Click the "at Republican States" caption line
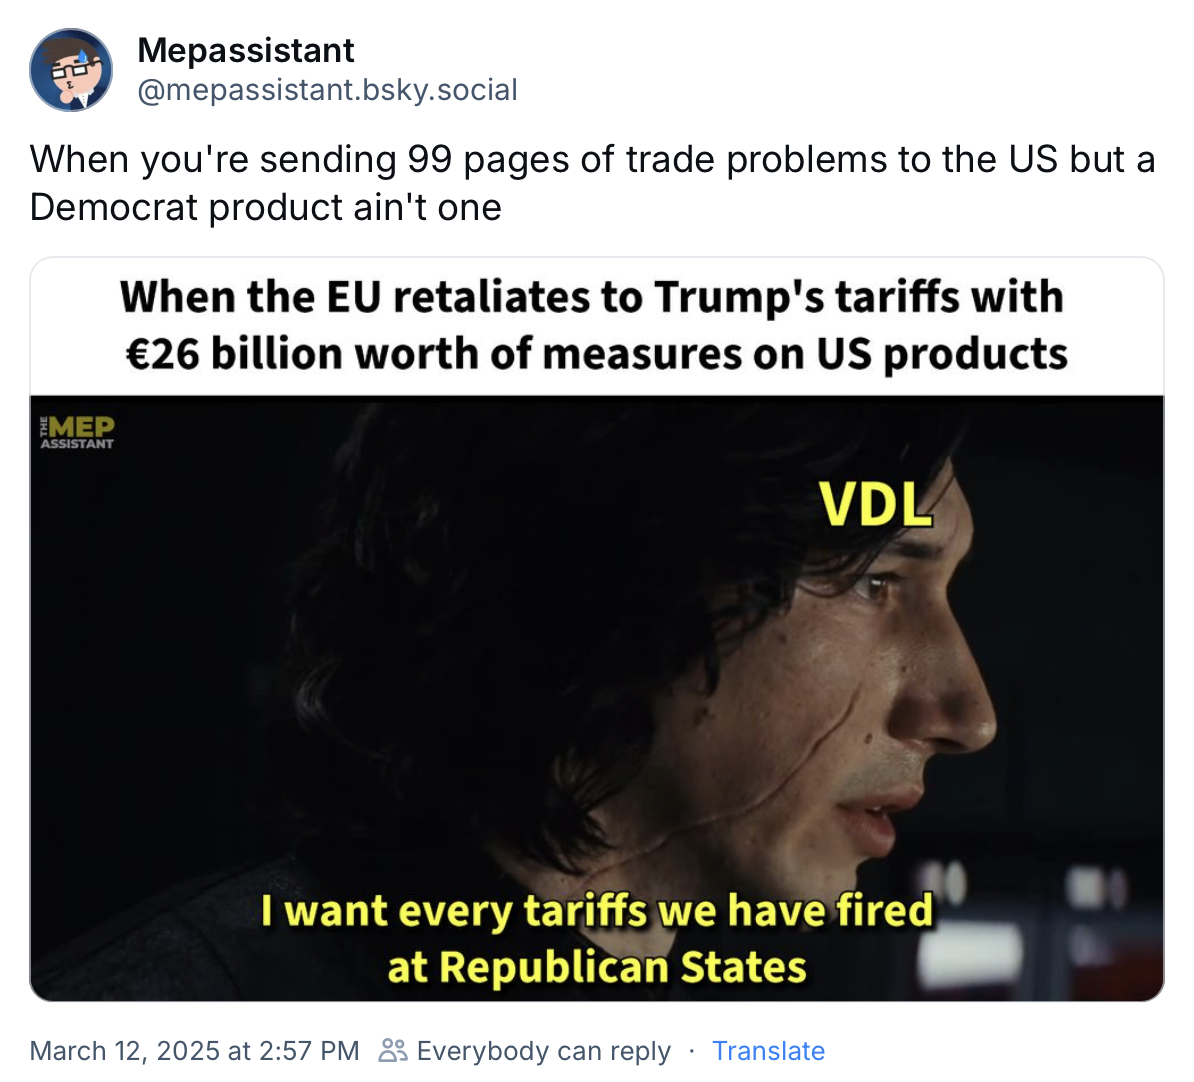Screen dimensions: 1194x1082 coord(597,967)
